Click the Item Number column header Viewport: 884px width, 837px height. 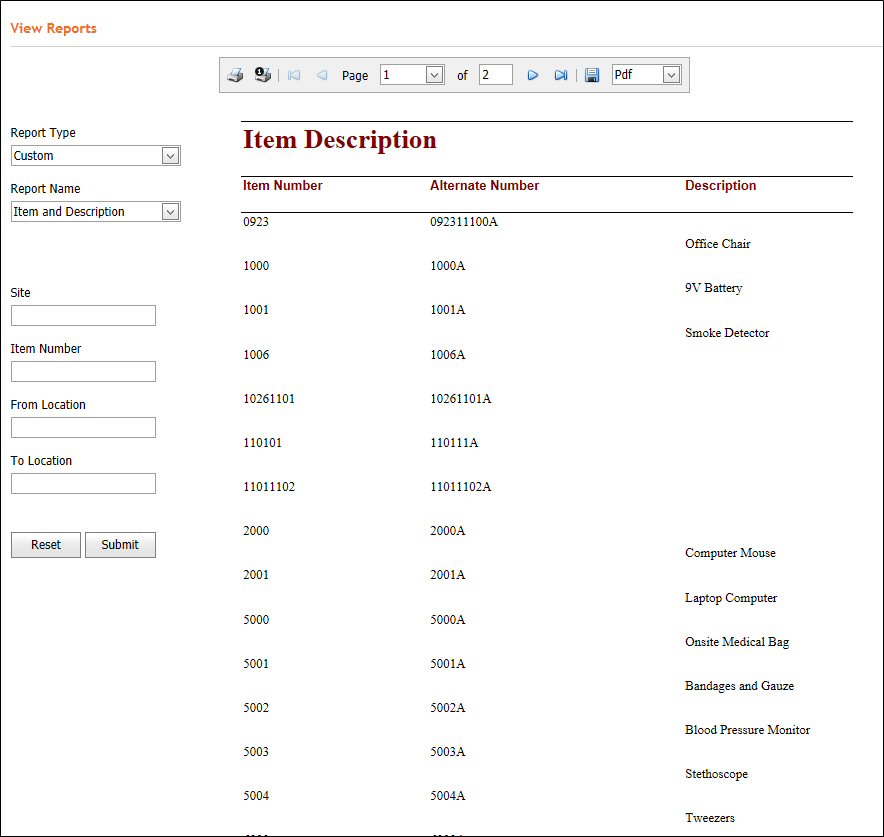tap(283, 186)
